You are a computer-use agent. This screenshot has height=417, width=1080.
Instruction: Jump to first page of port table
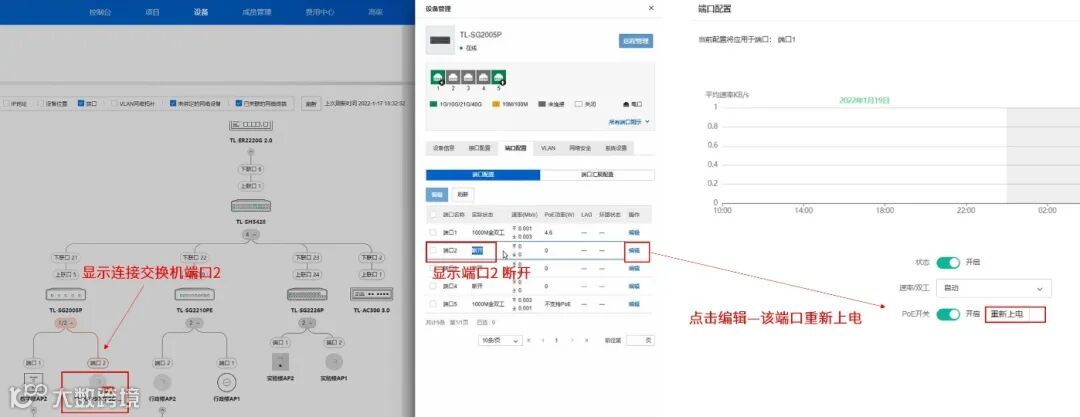coord(528,340)
